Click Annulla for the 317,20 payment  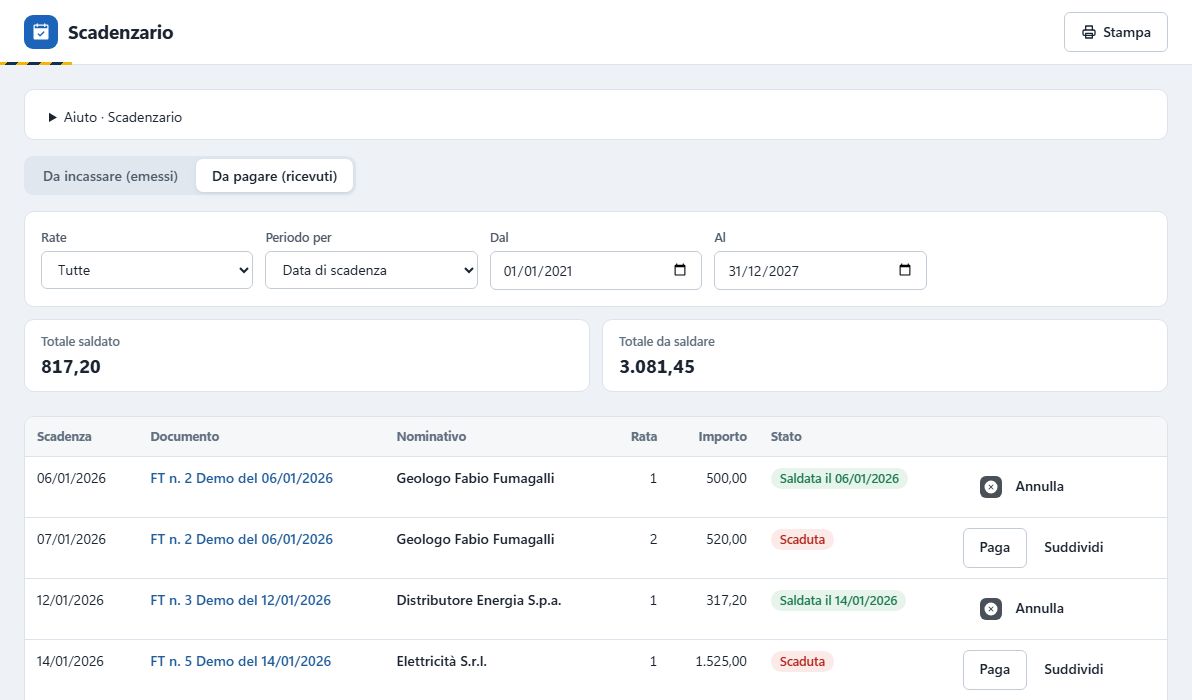1039,609
